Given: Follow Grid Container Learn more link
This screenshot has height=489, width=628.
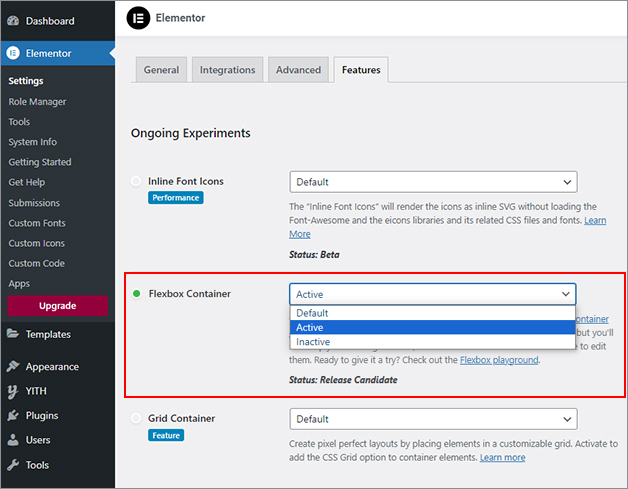Looking at the screenshot, I should pos(502,457).
